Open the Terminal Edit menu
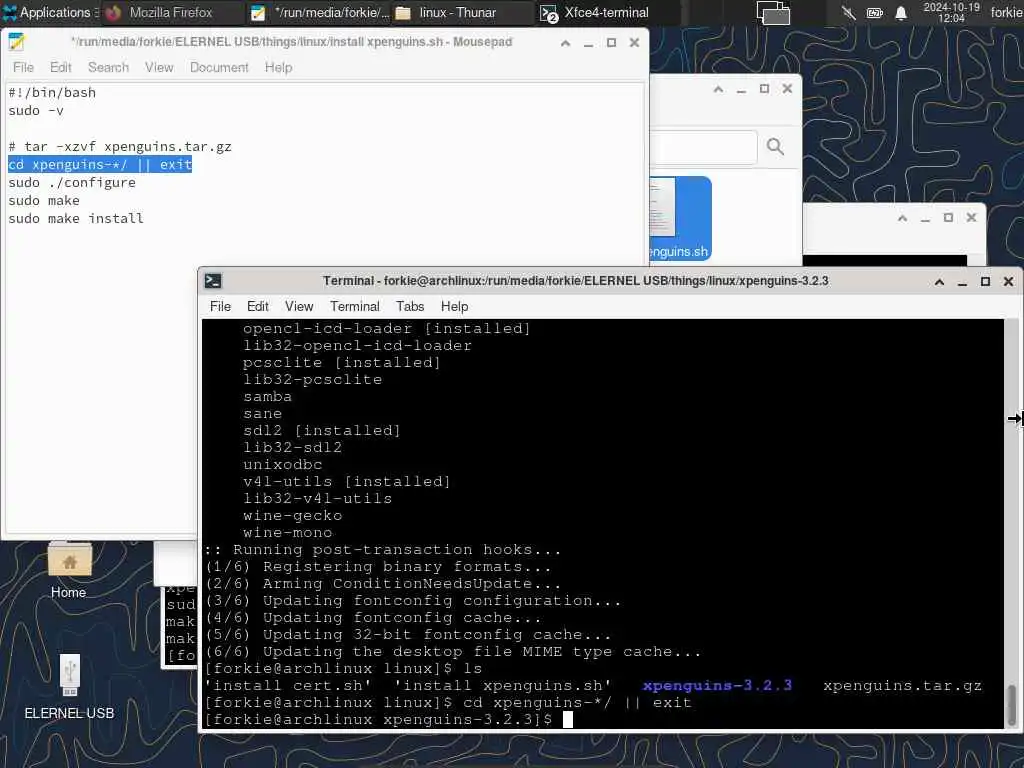 coord(257,306)
